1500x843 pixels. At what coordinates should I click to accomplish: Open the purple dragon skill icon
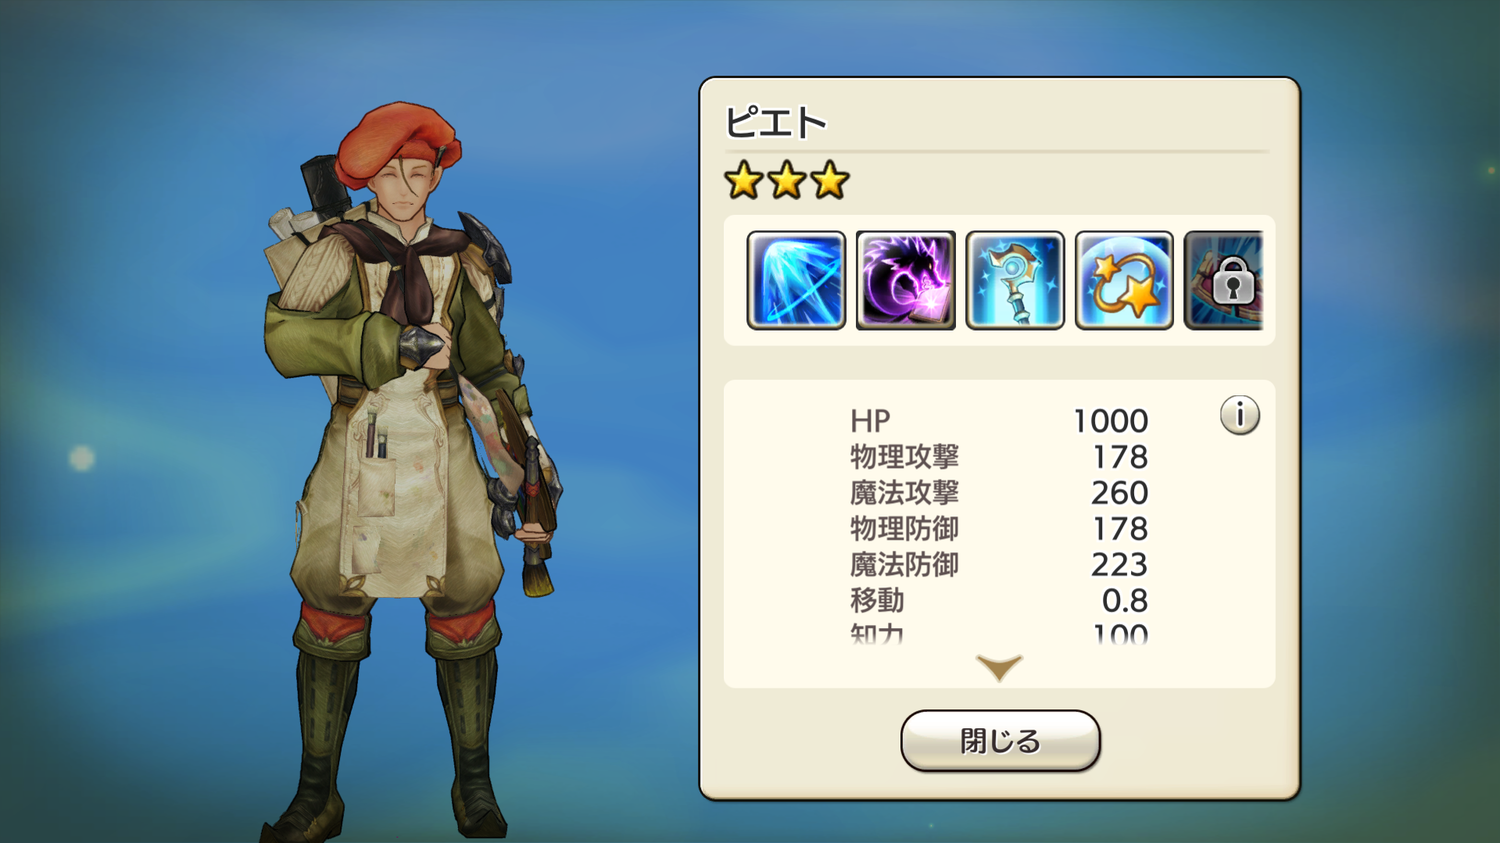(x=906, y=280)
